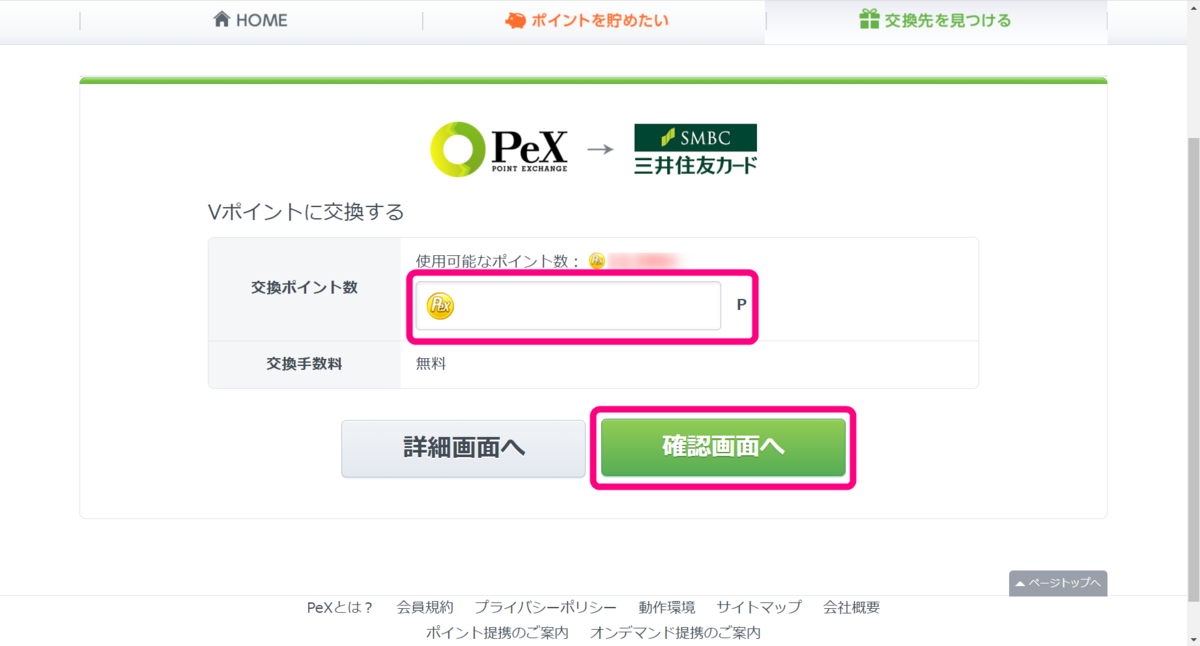This screenshot has width=1200, height=646.
Task: Click the 確認画面へ button
Action: pos(723,447)
